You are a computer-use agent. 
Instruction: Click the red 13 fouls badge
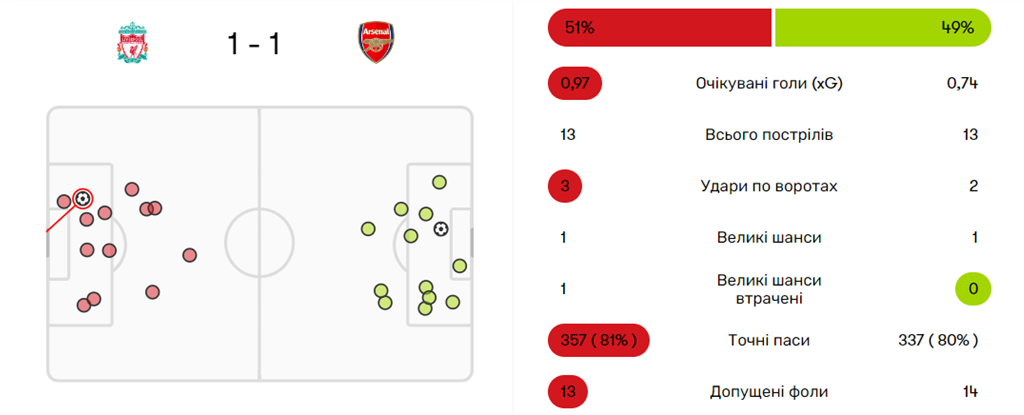pyautogui.click(x=568, y=392)
